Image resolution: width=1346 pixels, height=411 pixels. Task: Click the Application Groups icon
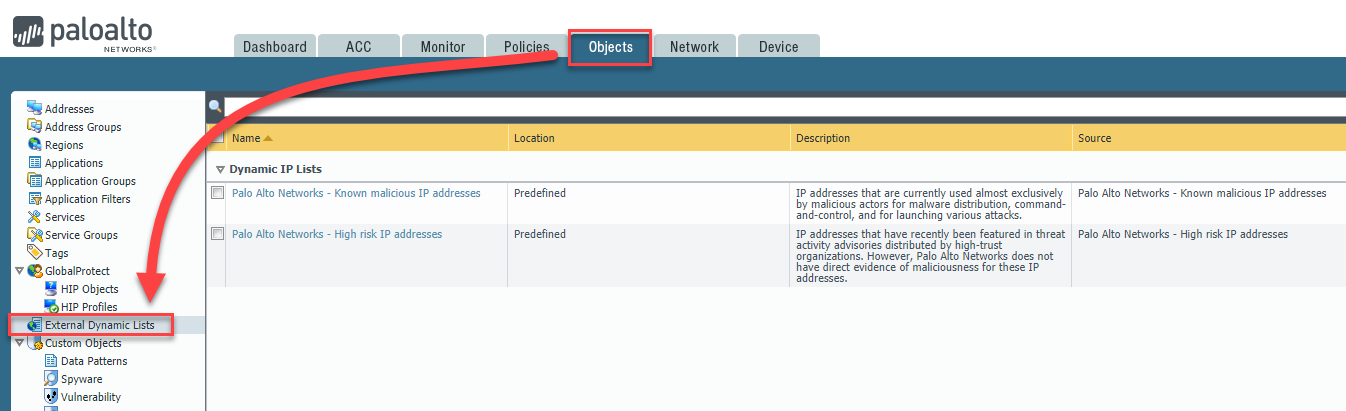[35, 180]
